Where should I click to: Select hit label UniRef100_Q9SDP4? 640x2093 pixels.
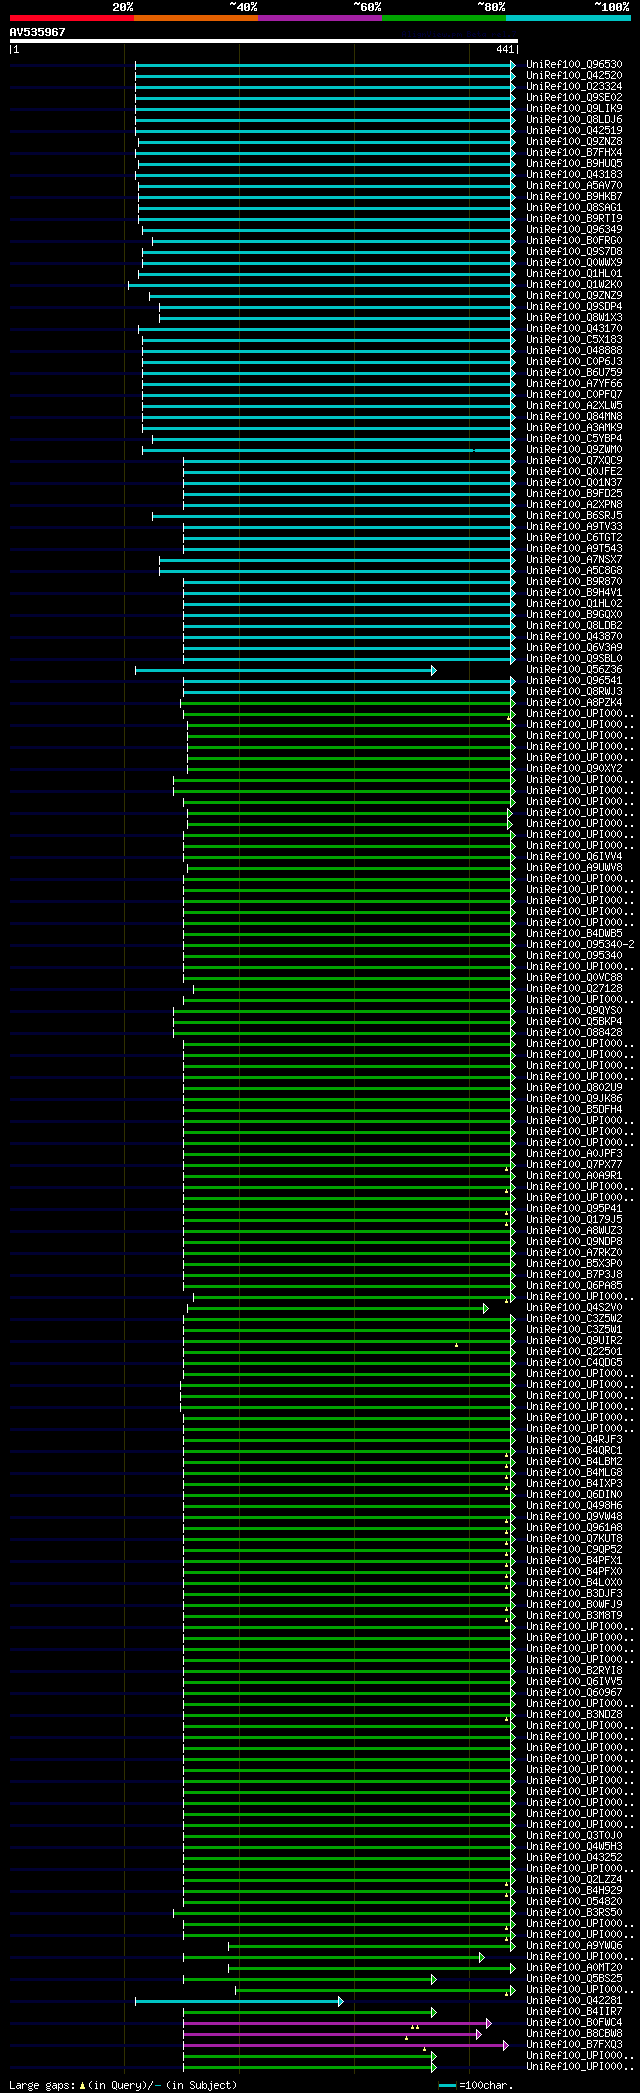(x=574, y=307)
